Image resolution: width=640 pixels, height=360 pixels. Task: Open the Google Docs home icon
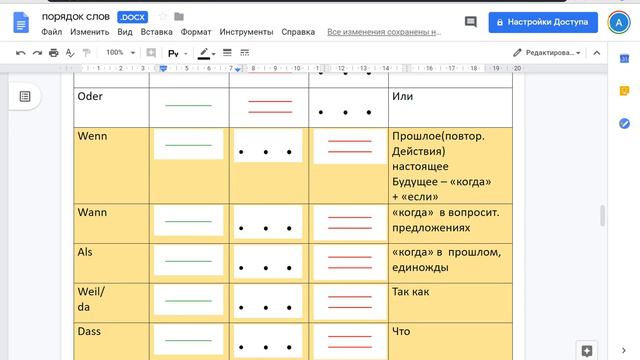pyautogui.click(x=21, y=22)
